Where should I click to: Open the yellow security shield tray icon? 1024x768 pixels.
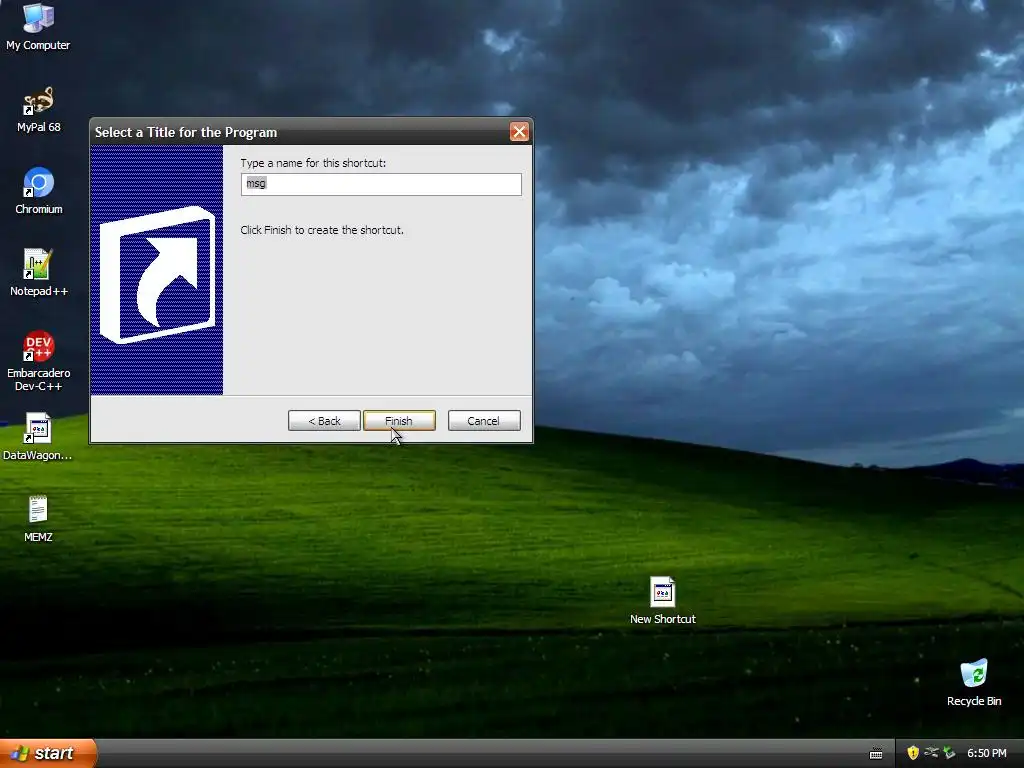[x=913, y=753]
